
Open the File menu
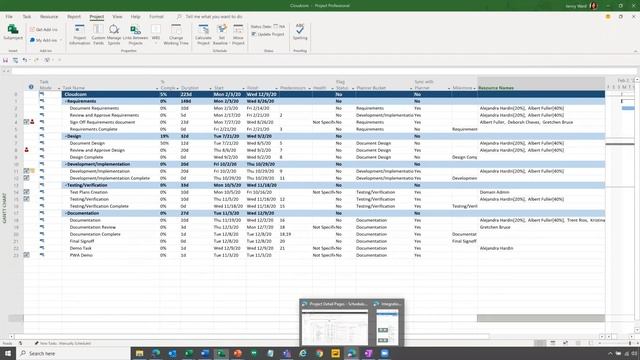pos(9,17)
